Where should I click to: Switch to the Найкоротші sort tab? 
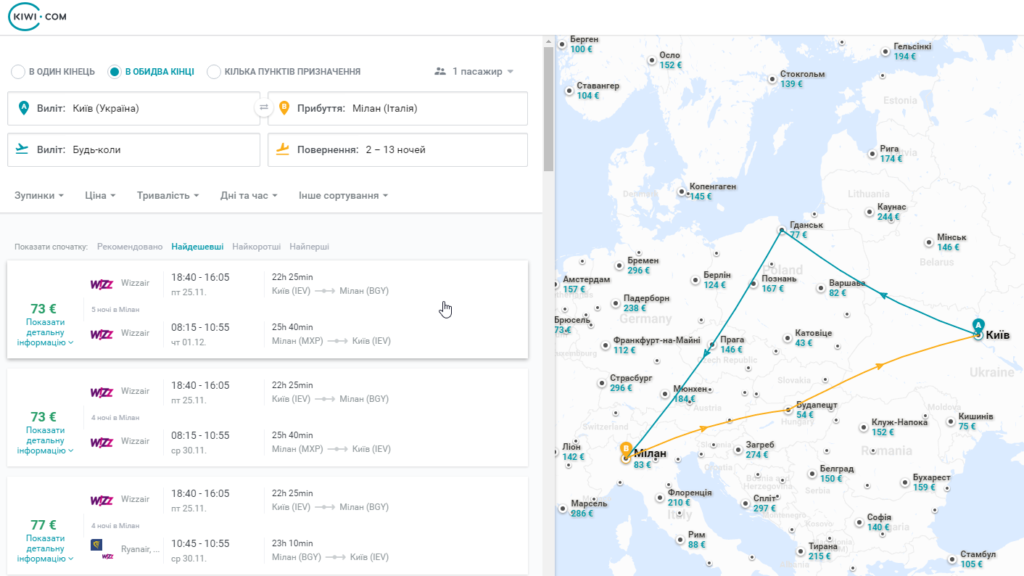point(256,246)
